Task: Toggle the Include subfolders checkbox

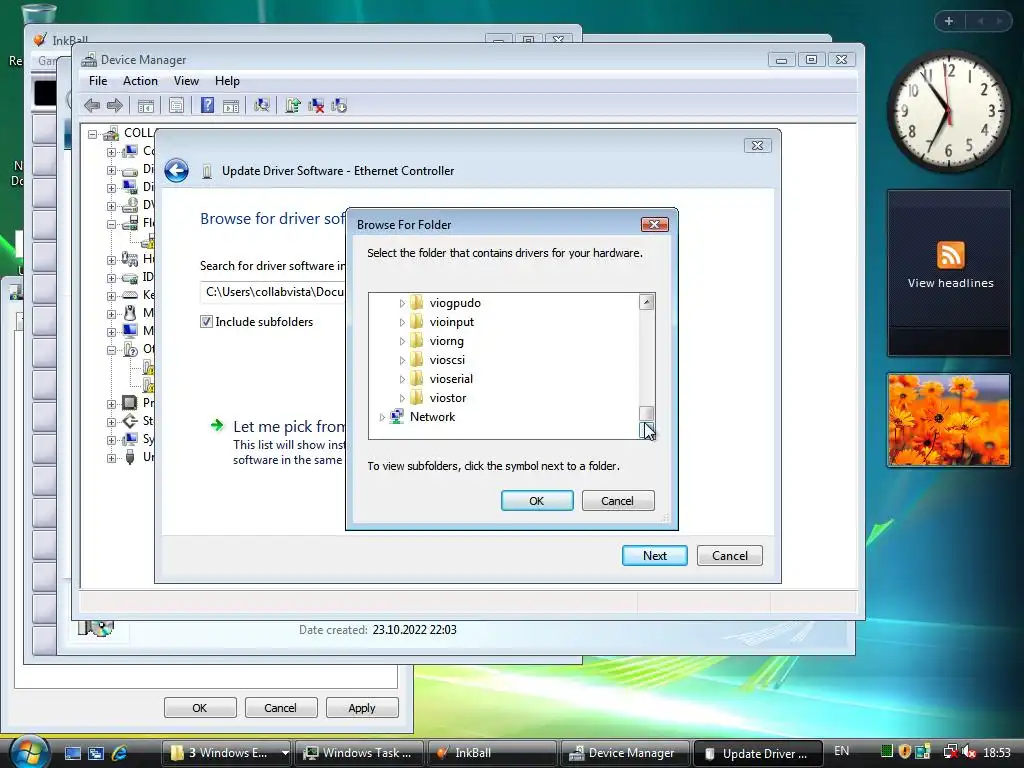Action: (x=206, y=321)
